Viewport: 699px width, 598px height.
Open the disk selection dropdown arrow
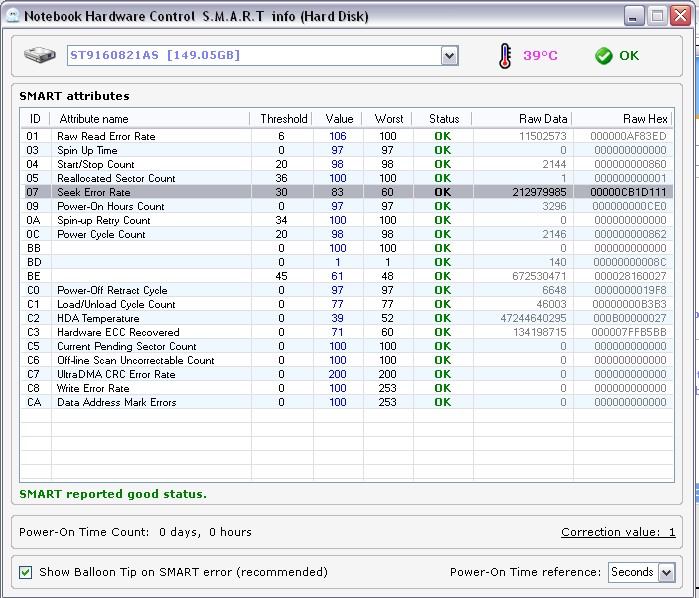tap(449, 56)
